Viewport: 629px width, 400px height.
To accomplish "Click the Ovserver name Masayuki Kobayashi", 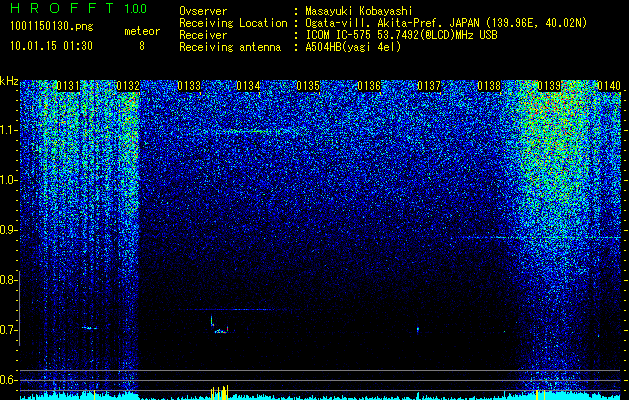I will tap(359, 12).
